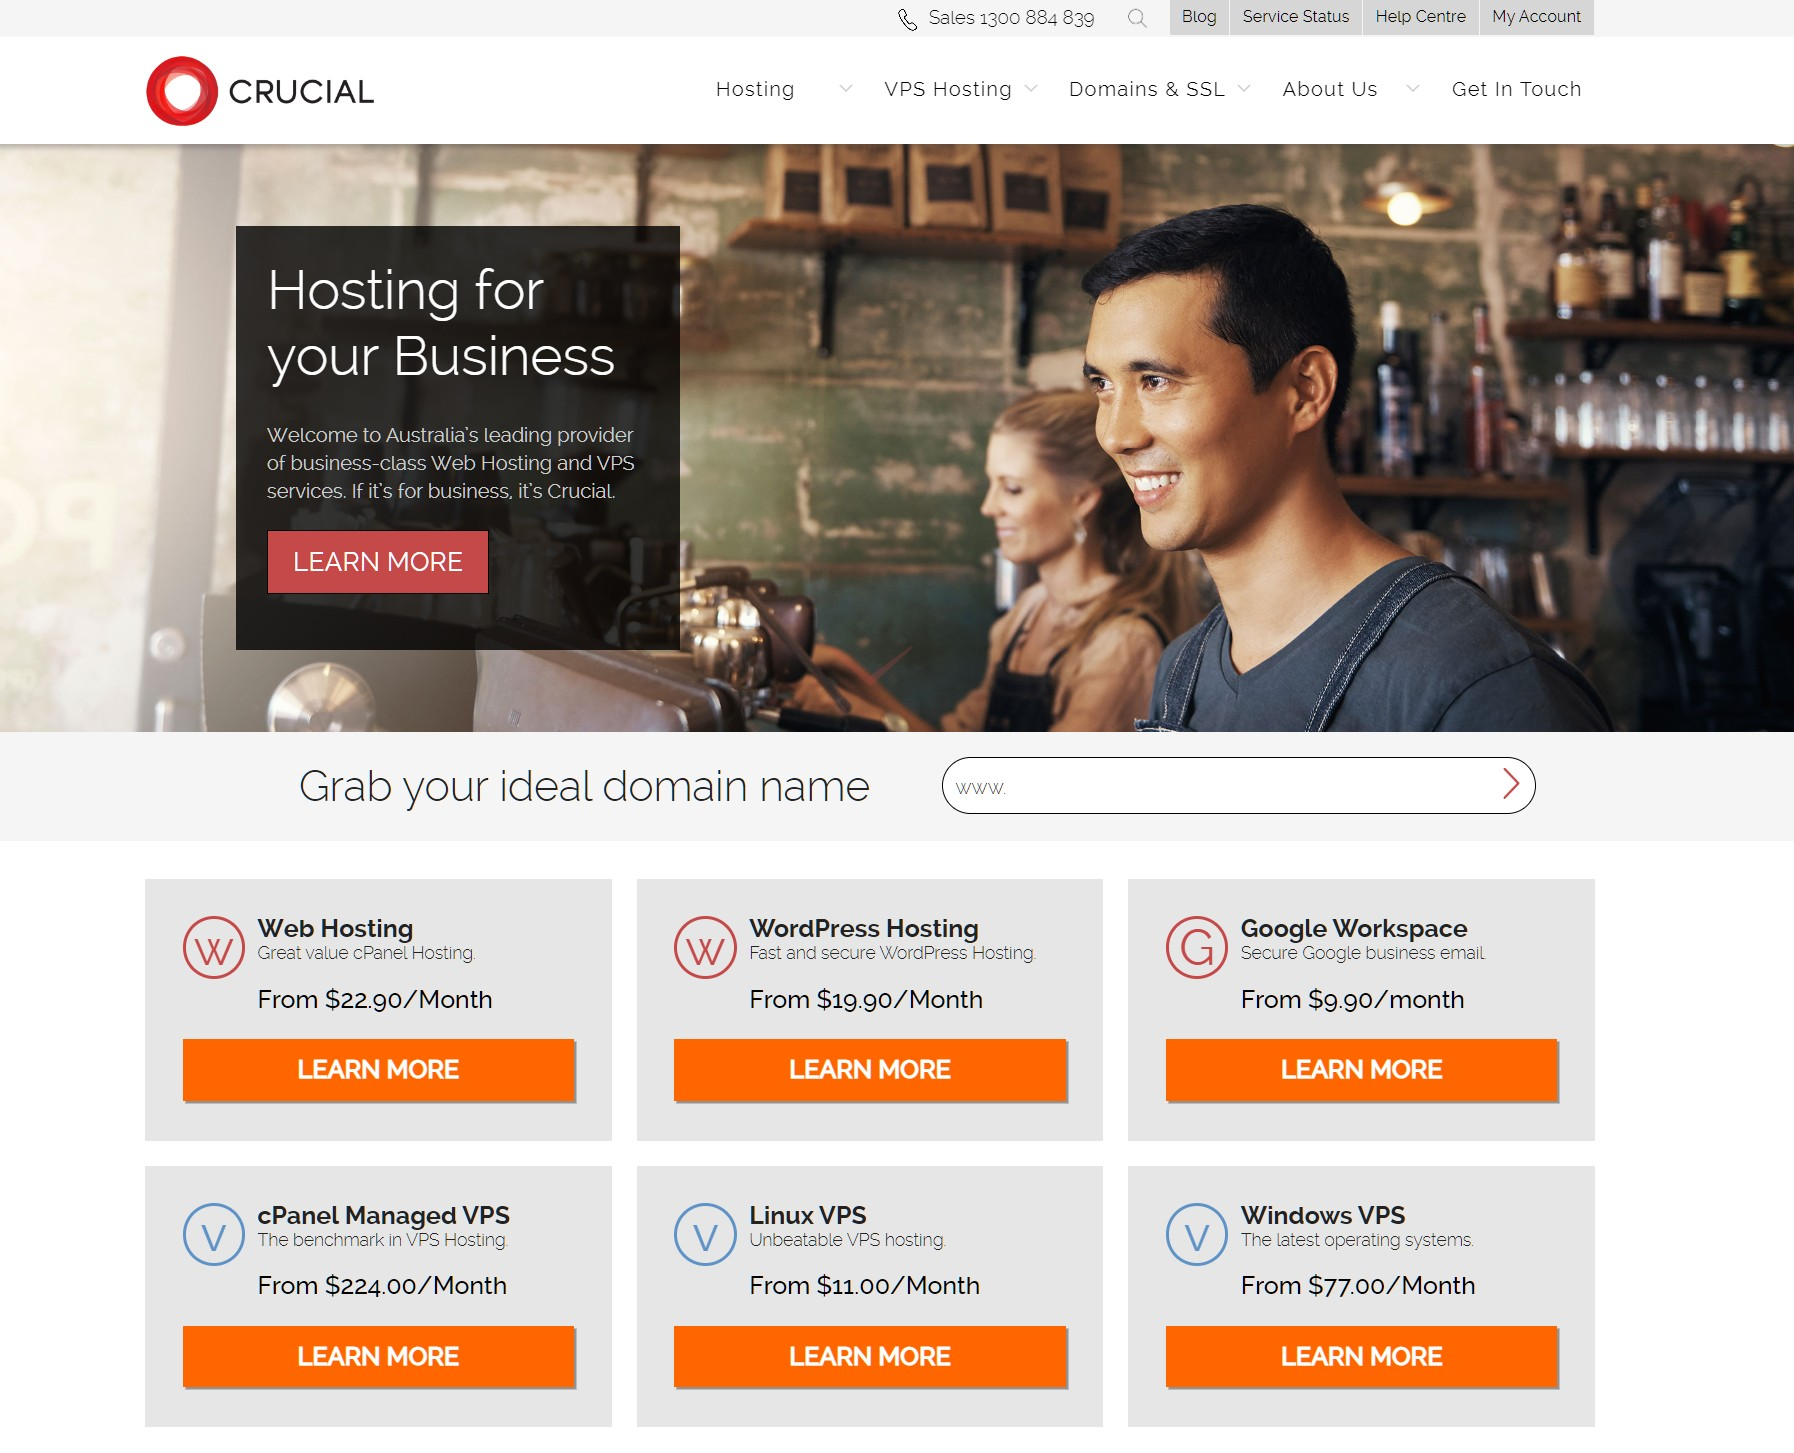1794x1453 pixels.
Task: Open the Service Status tab
Action: (1295, 17)
